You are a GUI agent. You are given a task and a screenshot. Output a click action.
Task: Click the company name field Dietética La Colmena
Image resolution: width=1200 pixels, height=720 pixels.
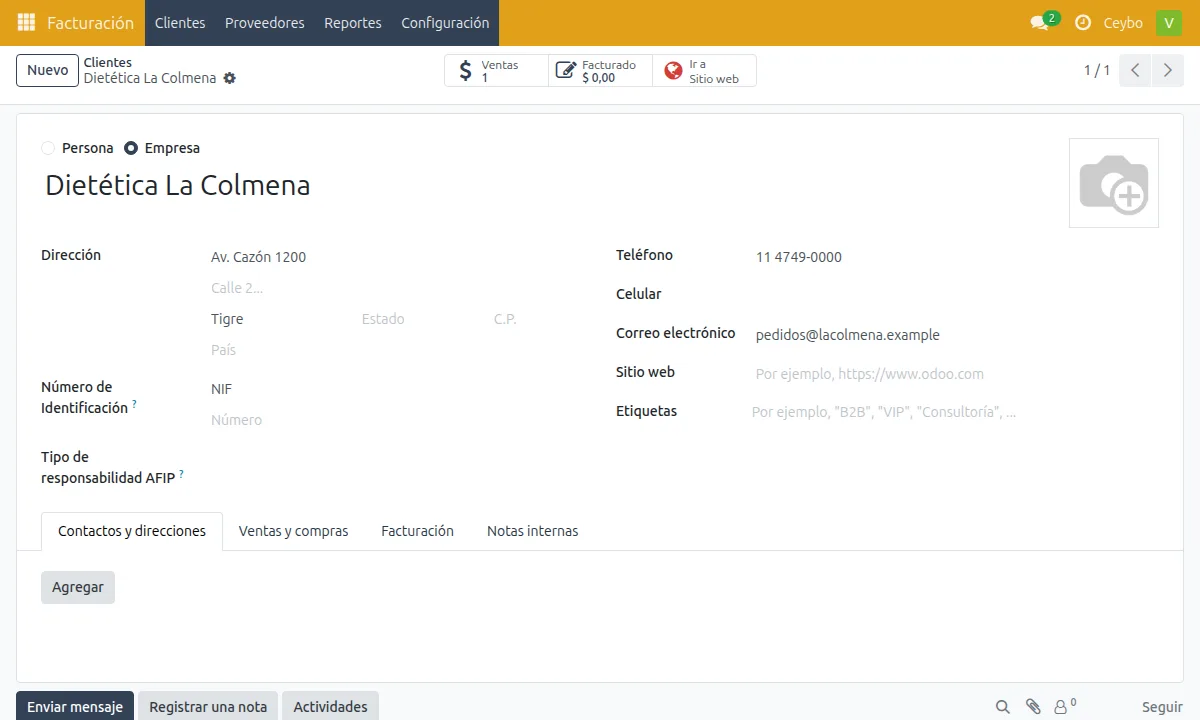545,185
